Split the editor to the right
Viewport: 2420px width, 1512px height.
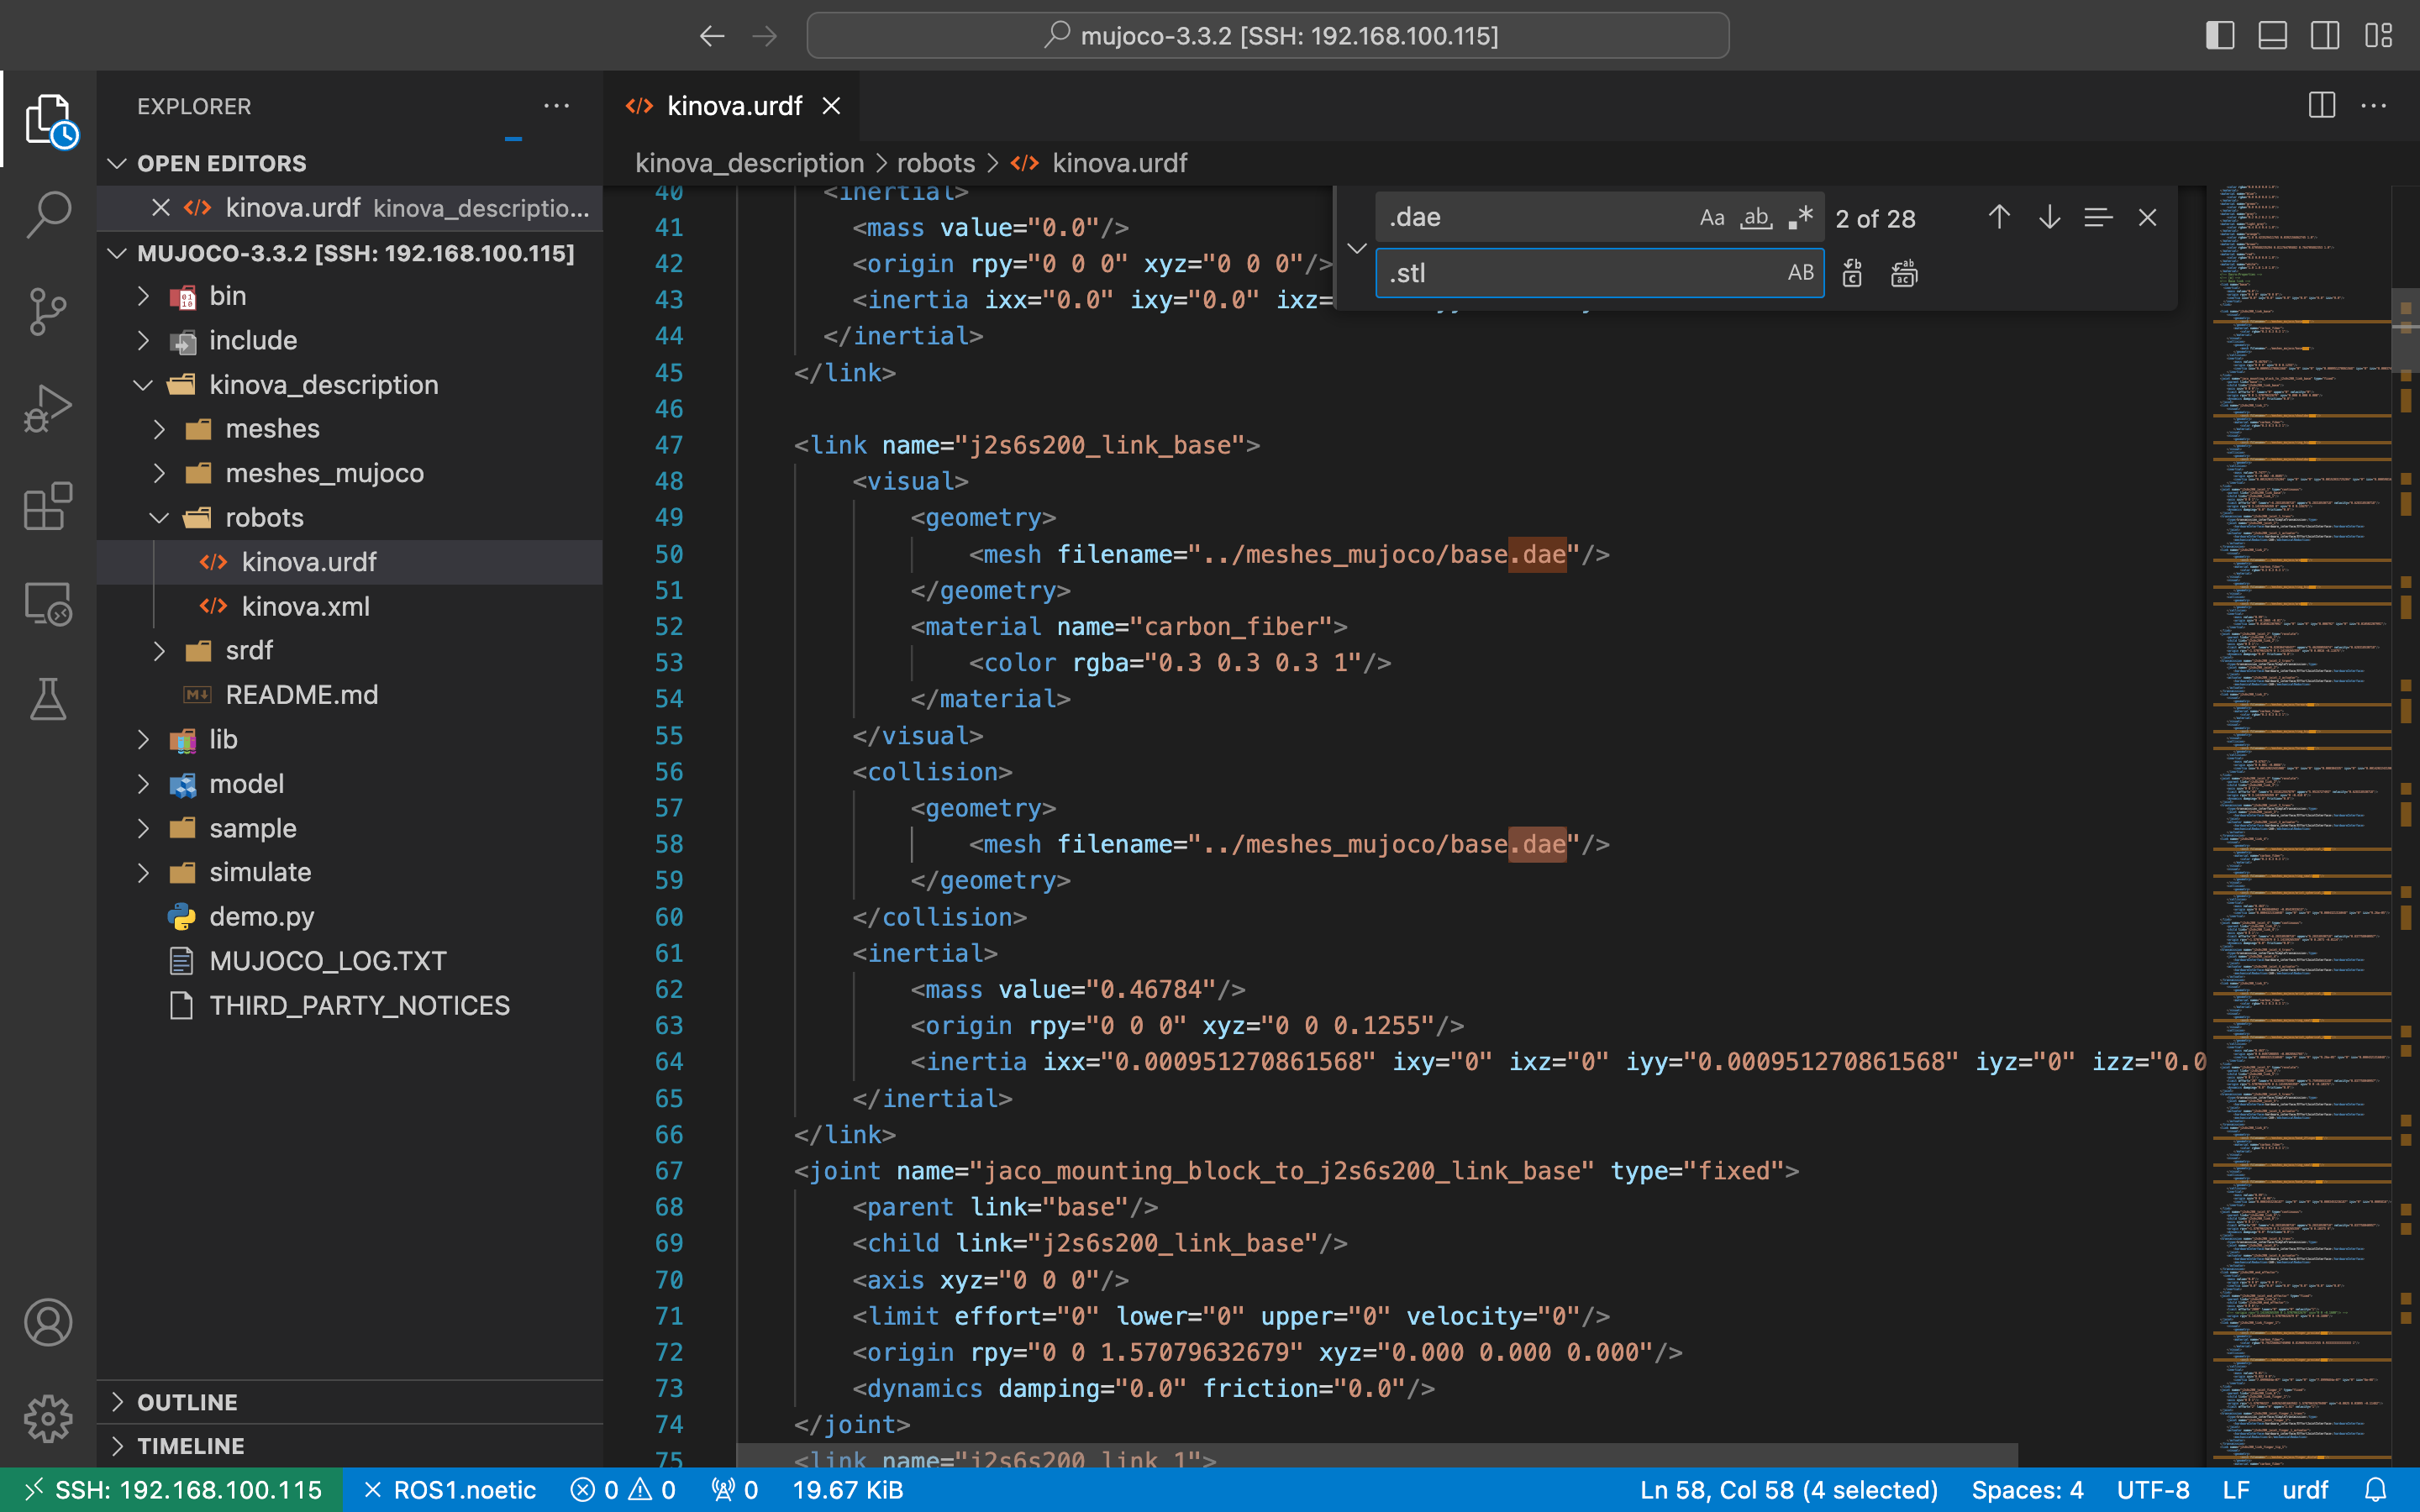tap(2321, 106)
